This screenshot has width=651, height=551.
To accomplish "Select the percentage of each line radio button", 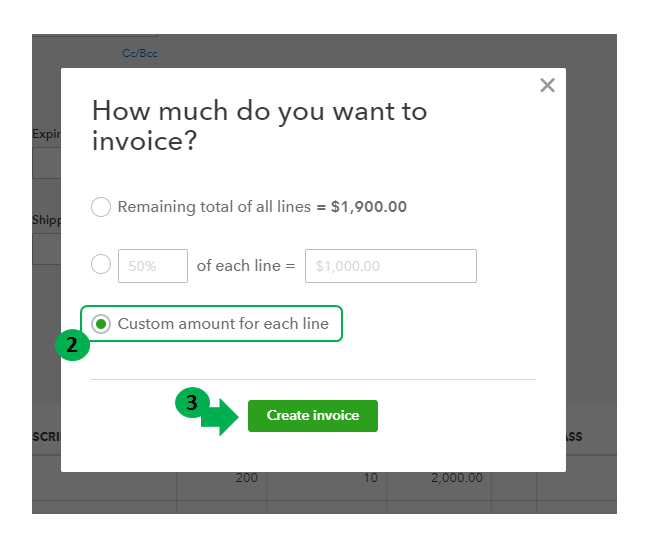I will 101,265.
